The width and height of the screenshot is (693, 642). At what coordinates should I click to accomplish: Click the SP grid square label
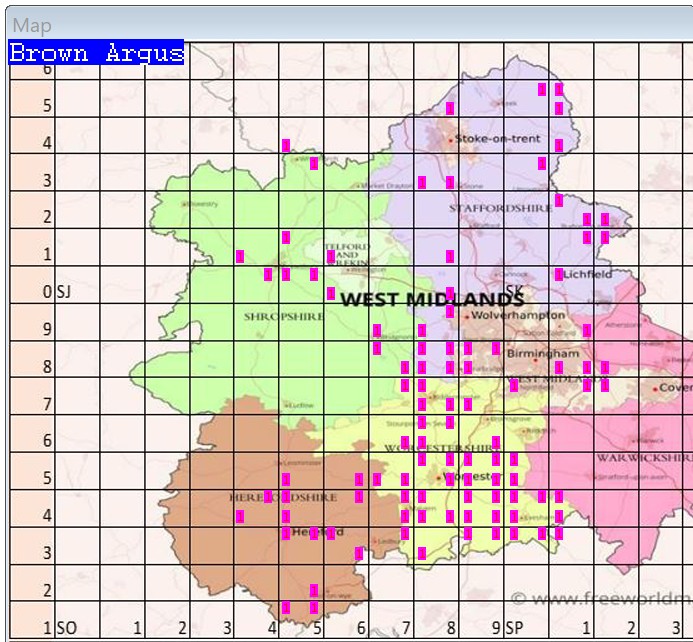514,628
